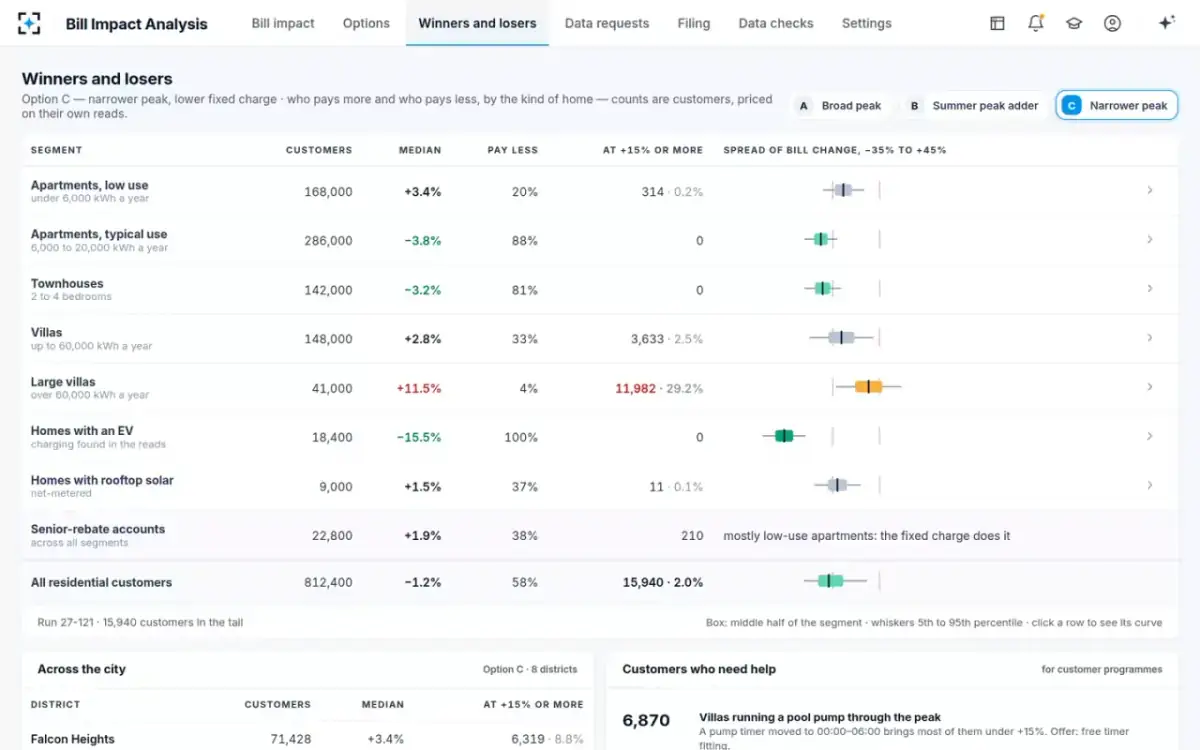Open Settings tab

(866, 23)
